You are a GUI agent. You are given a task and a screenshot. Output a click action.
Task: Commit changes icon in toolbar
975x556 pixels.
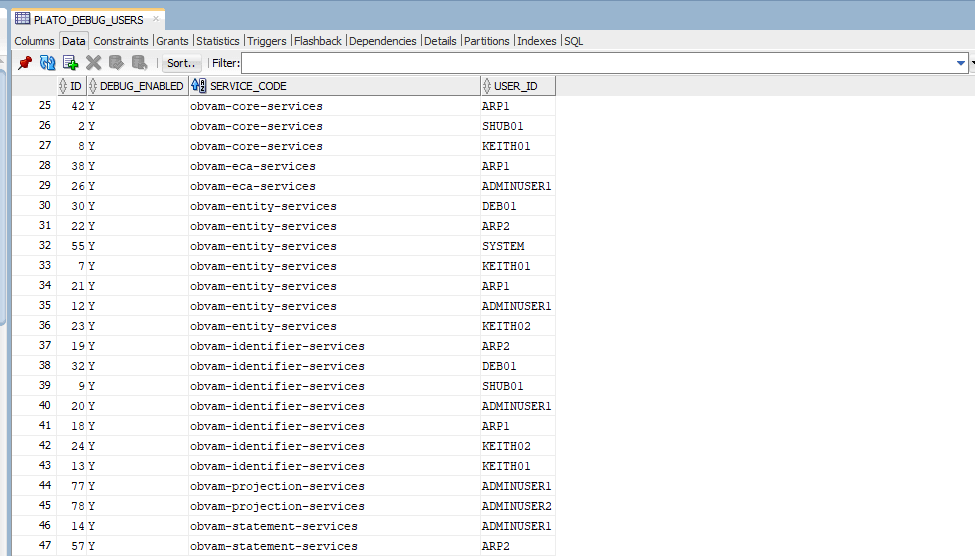pos(116,63)
